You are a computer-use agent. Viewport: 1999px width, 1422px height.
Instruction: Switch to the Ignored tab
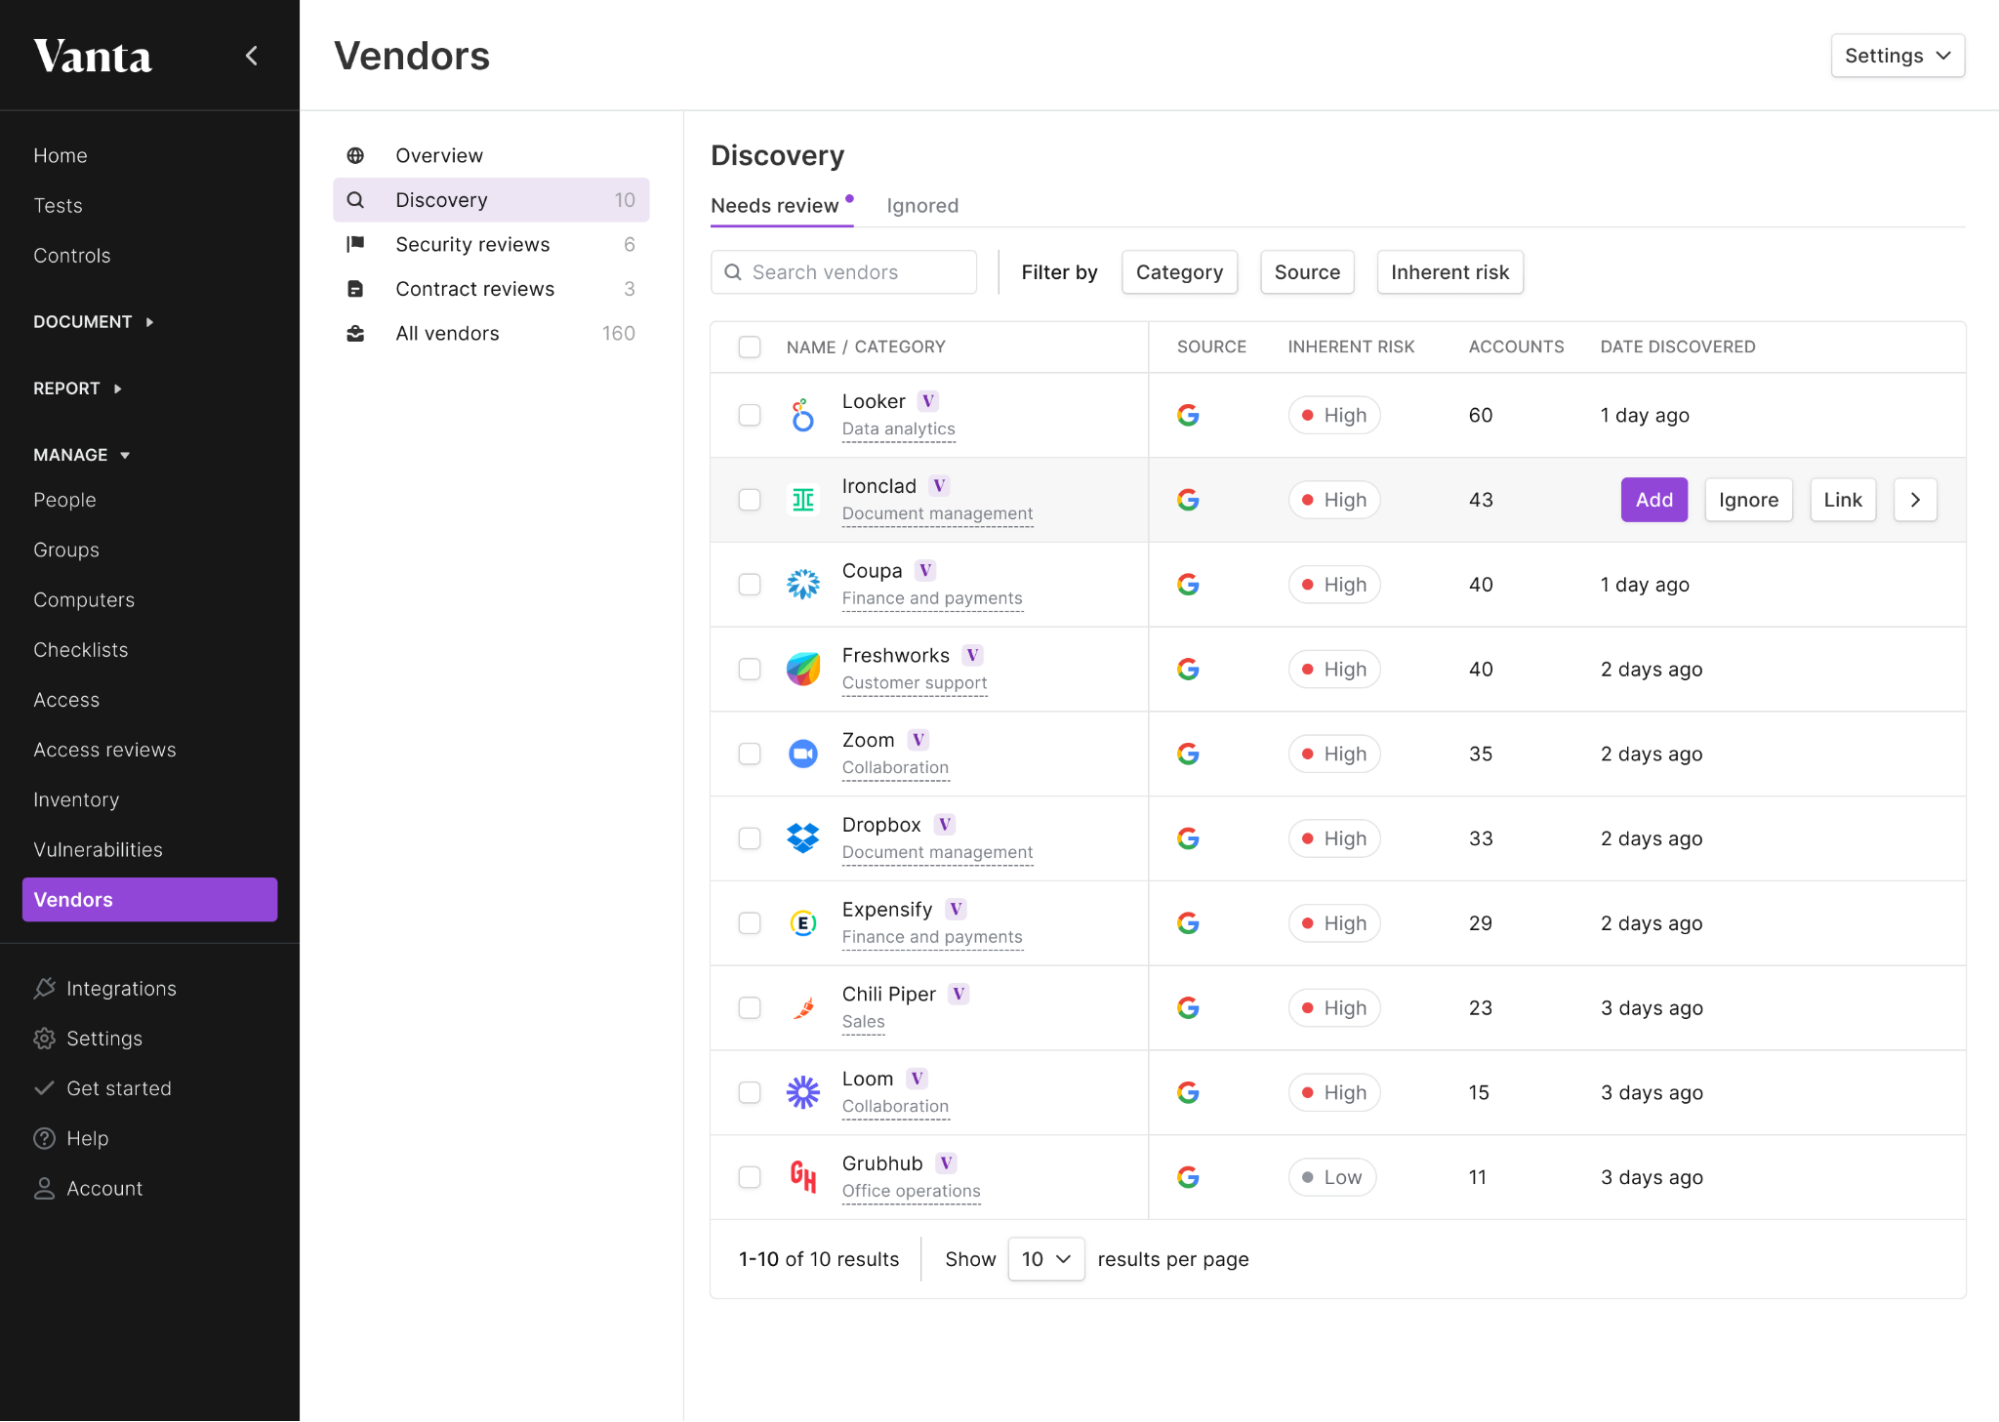point(922,205)
